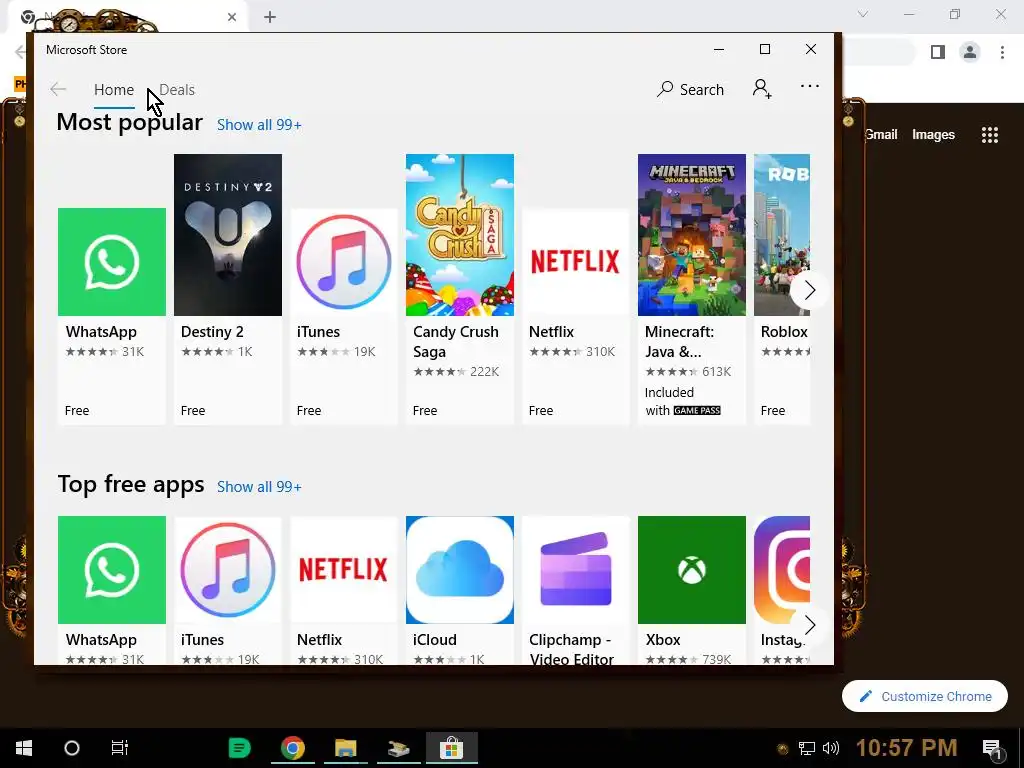Open the notification action center icon
The width and height of the screenshot is (1024, 768).
click(x=992, y=749)
